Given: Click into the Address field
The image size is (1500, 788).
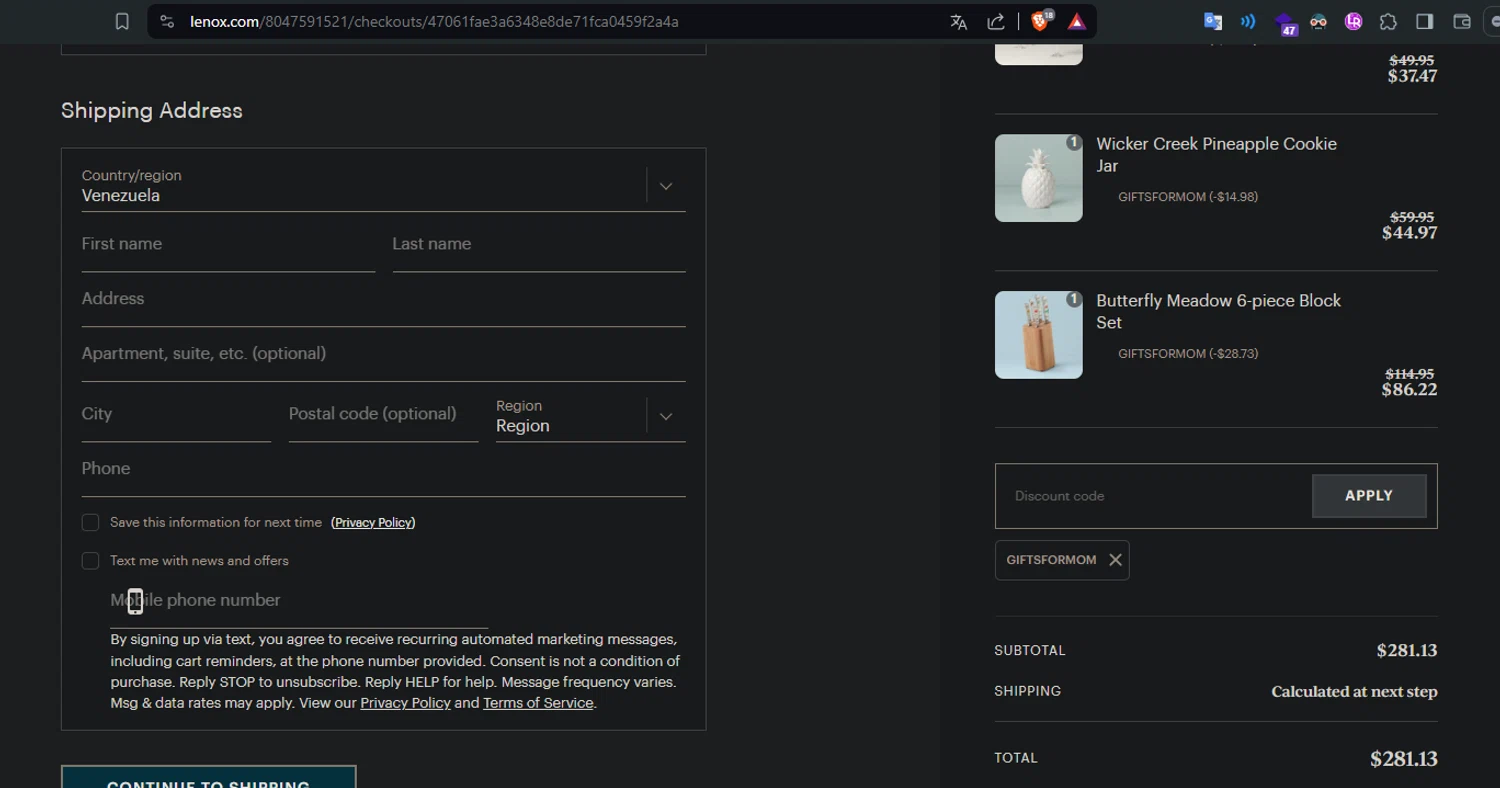Looking at the screenshot, I should coord(384,300).
